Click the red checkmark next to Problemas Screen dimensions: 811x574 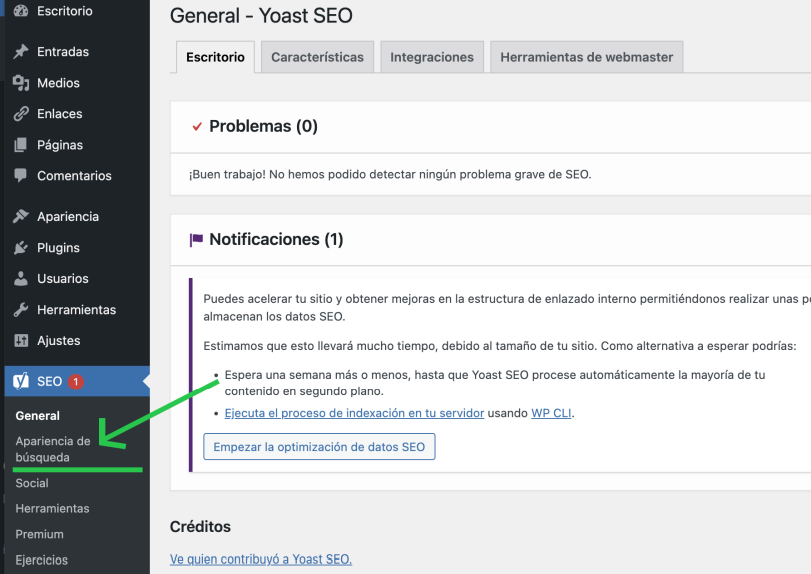tap(197, 126)
